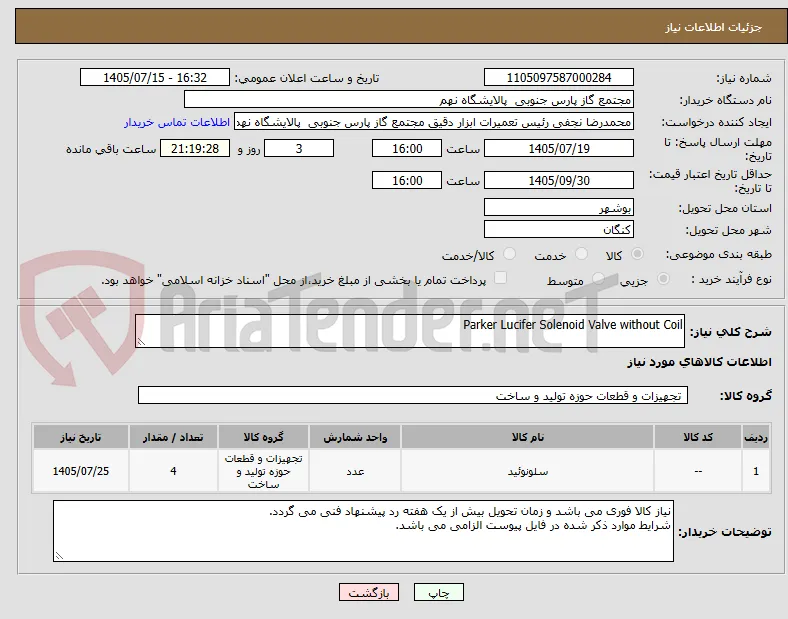Image resolution: width=788 pixels, height=619 pixels.
Task: Click the گروه کالا column header
Action: pyautogui.click(x=263, y=437)
